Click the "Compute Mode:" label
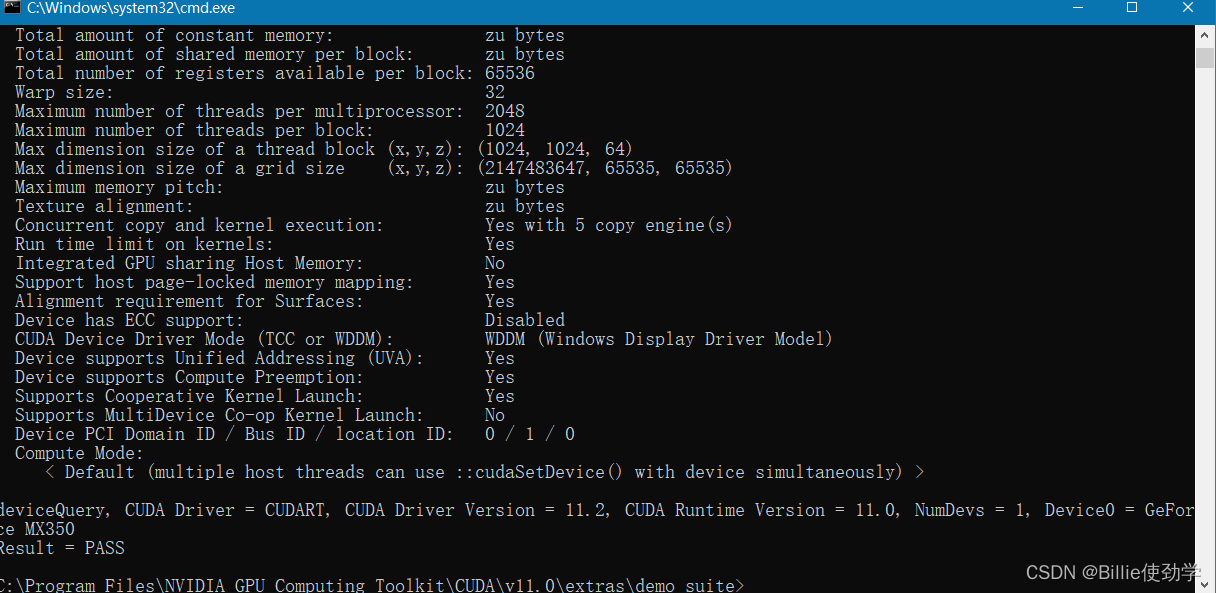Viewport: 1216px width, 593px height. (x=79, y=453)
